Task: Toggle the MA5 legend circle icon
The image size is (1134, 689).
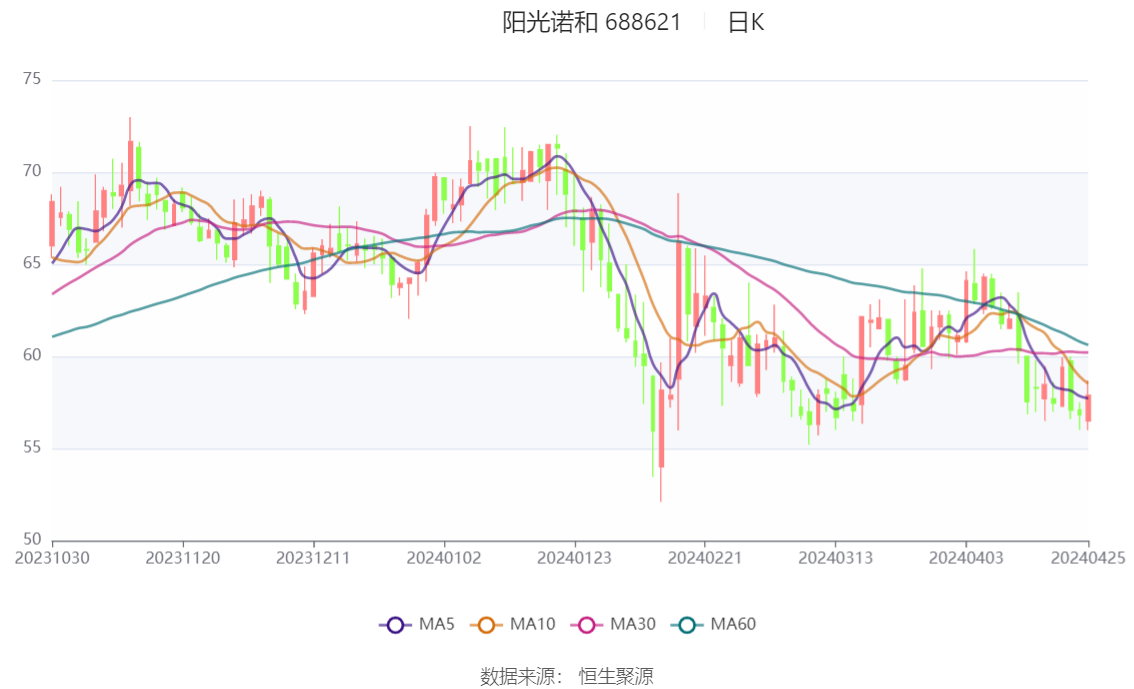Action: (x=395, y=625)
